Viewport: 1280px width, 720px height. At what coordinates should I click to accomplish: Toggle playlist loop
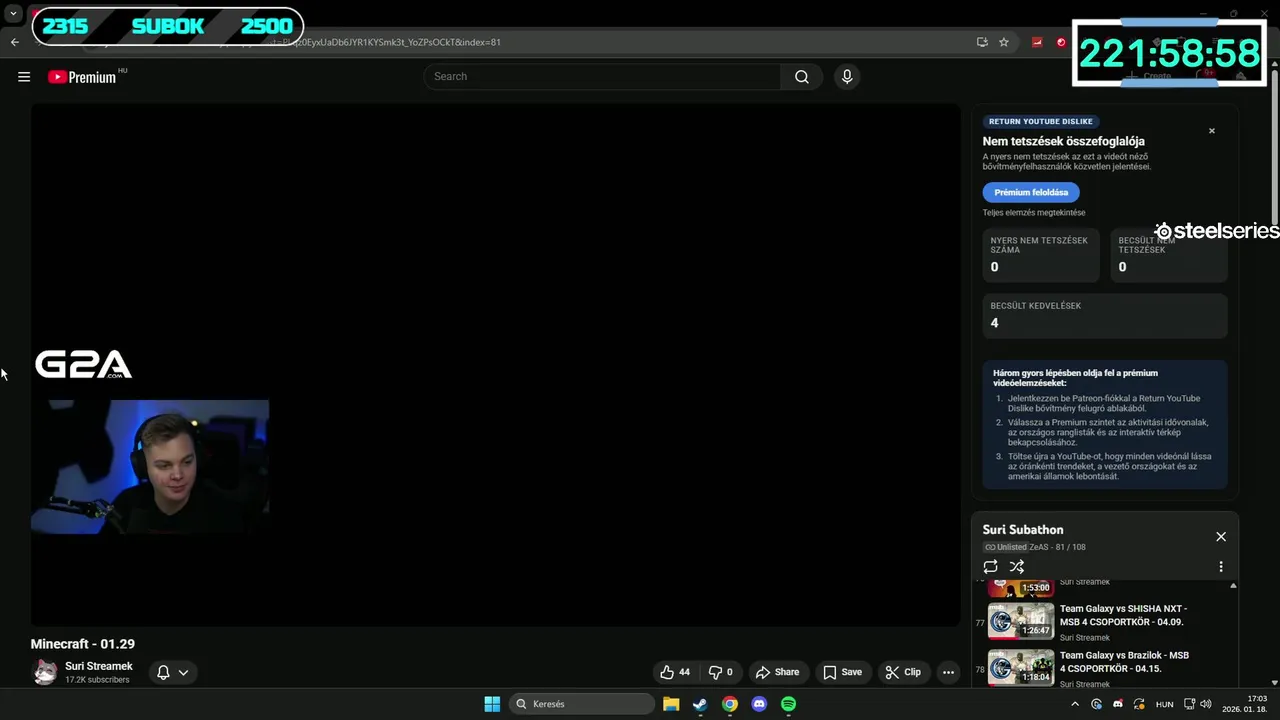tap(990, 566)
